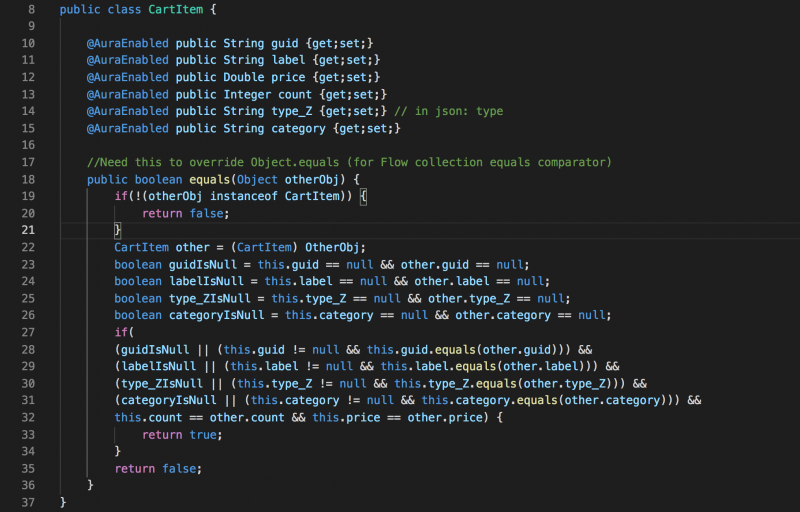800x512 pixels.
Task: Click line number 21 in the gutter
Action: pyautogui.click(x=28, y=230)
